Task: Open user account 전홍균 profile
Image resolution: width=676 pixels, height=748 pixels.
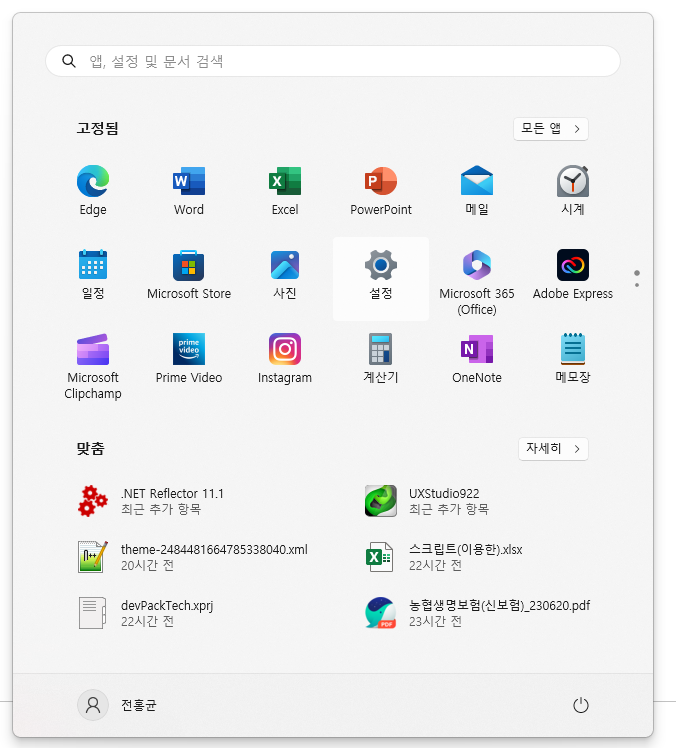Action: pos(117,705)
